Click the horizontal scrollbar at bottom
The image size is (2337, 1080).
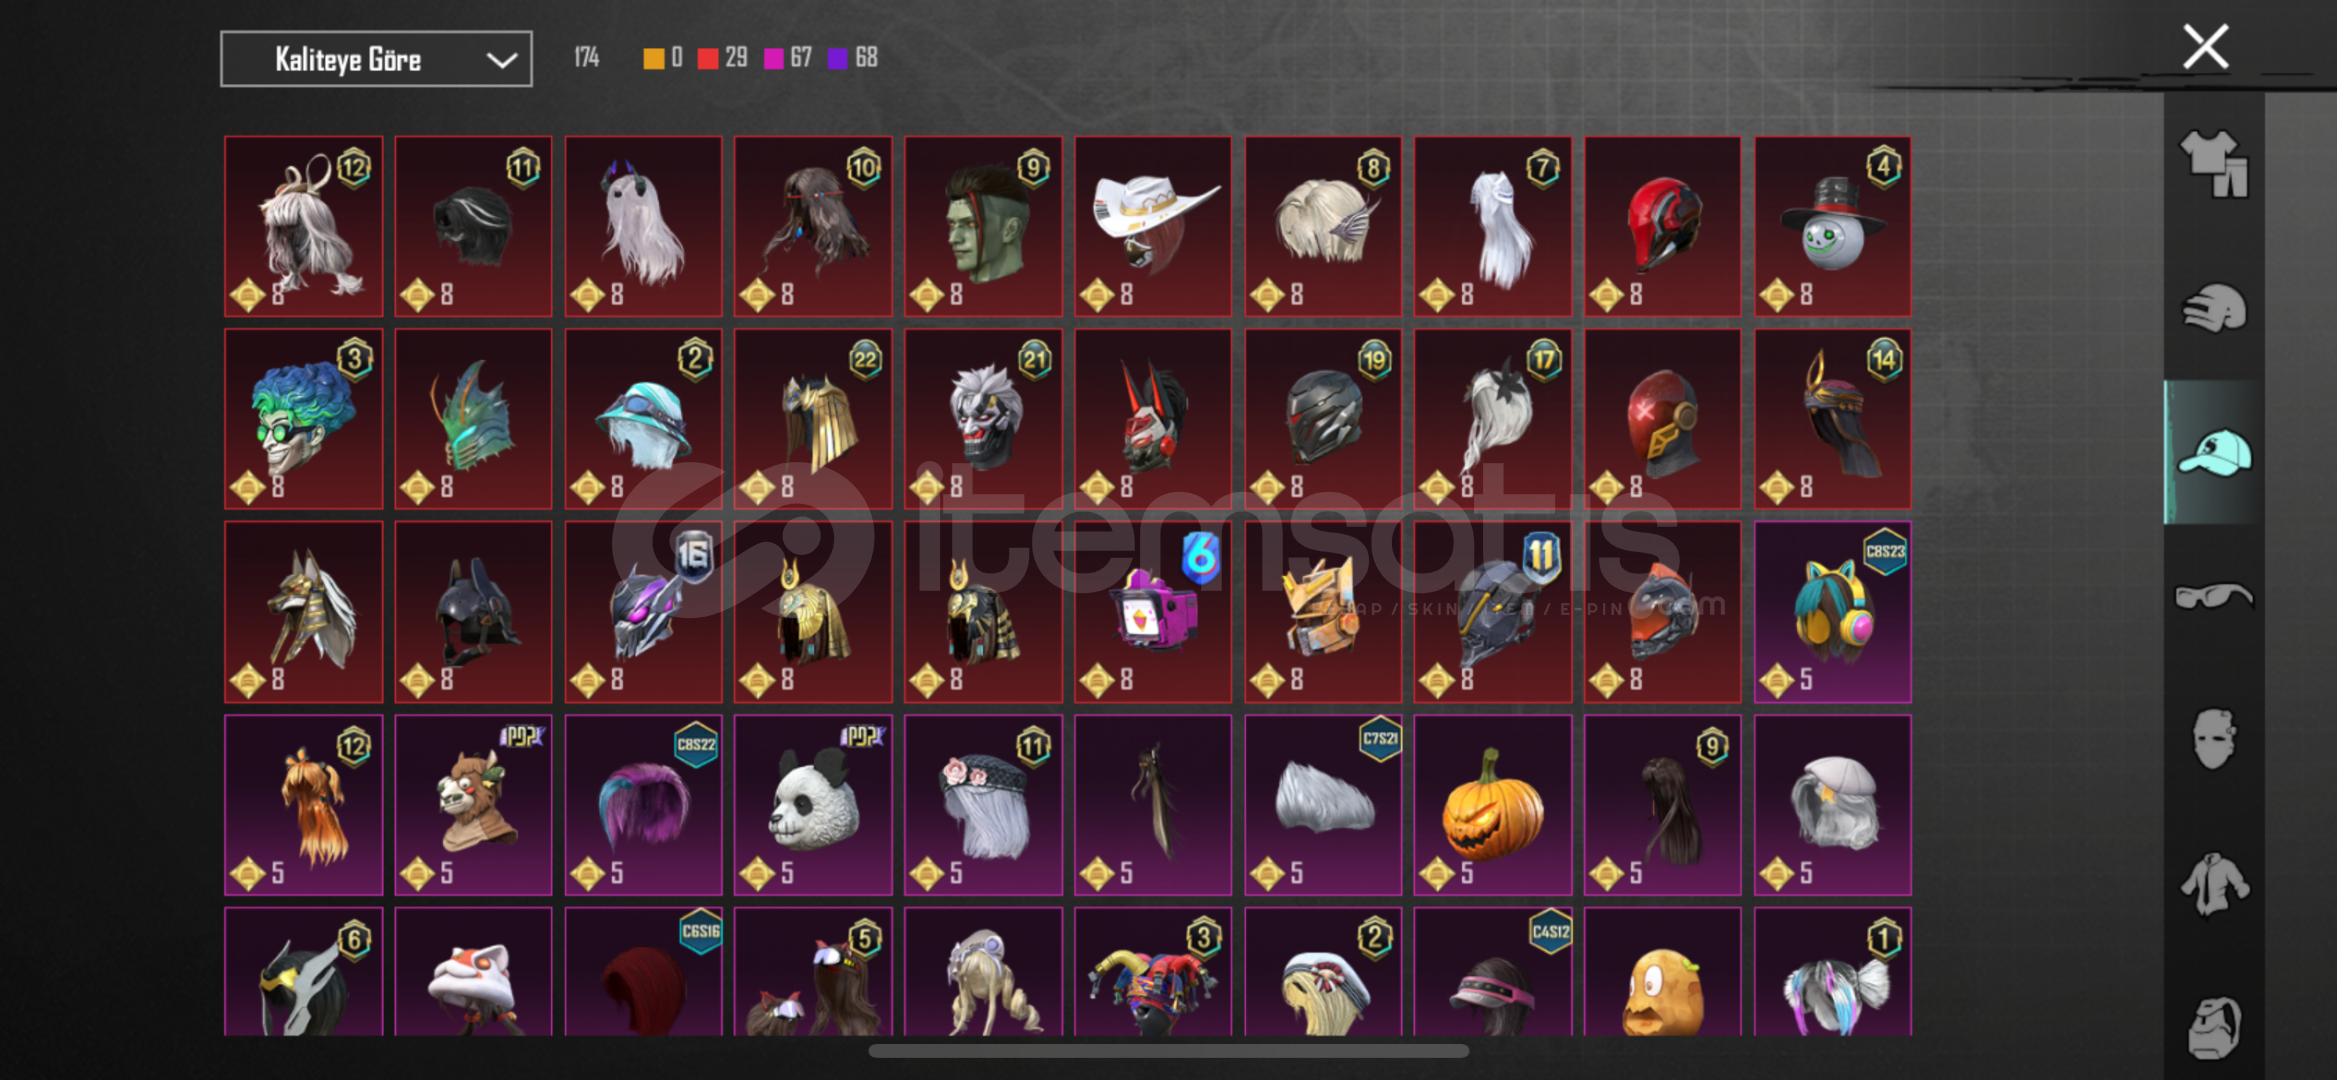pyautogui.click(x=1168, y=1050)
